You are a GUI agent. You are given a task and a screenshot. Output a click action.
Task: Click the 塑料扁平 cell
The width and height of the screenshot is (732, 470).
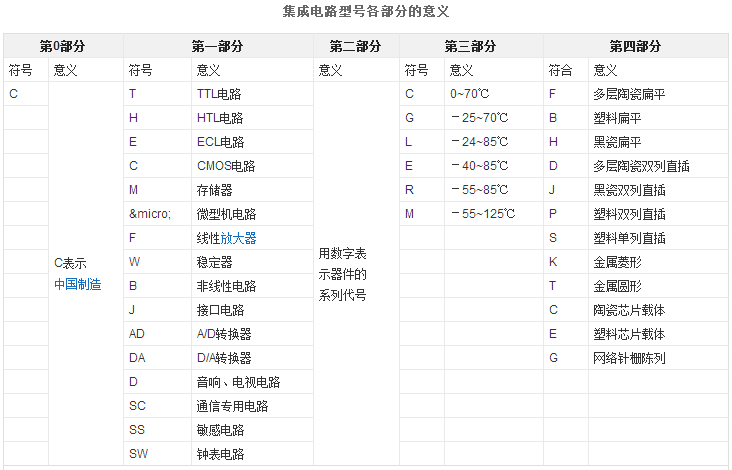tap(658, 118)
